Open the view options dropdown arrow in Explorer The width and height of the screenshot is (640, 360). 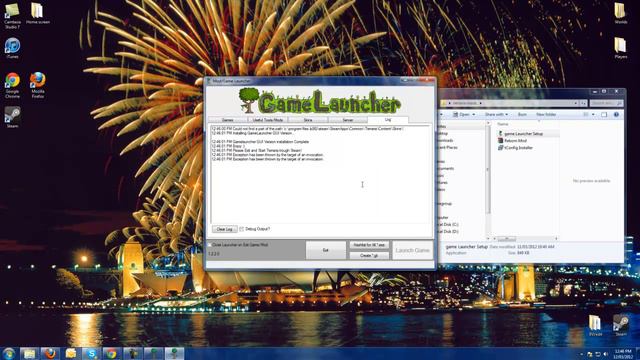pos(593,115)
